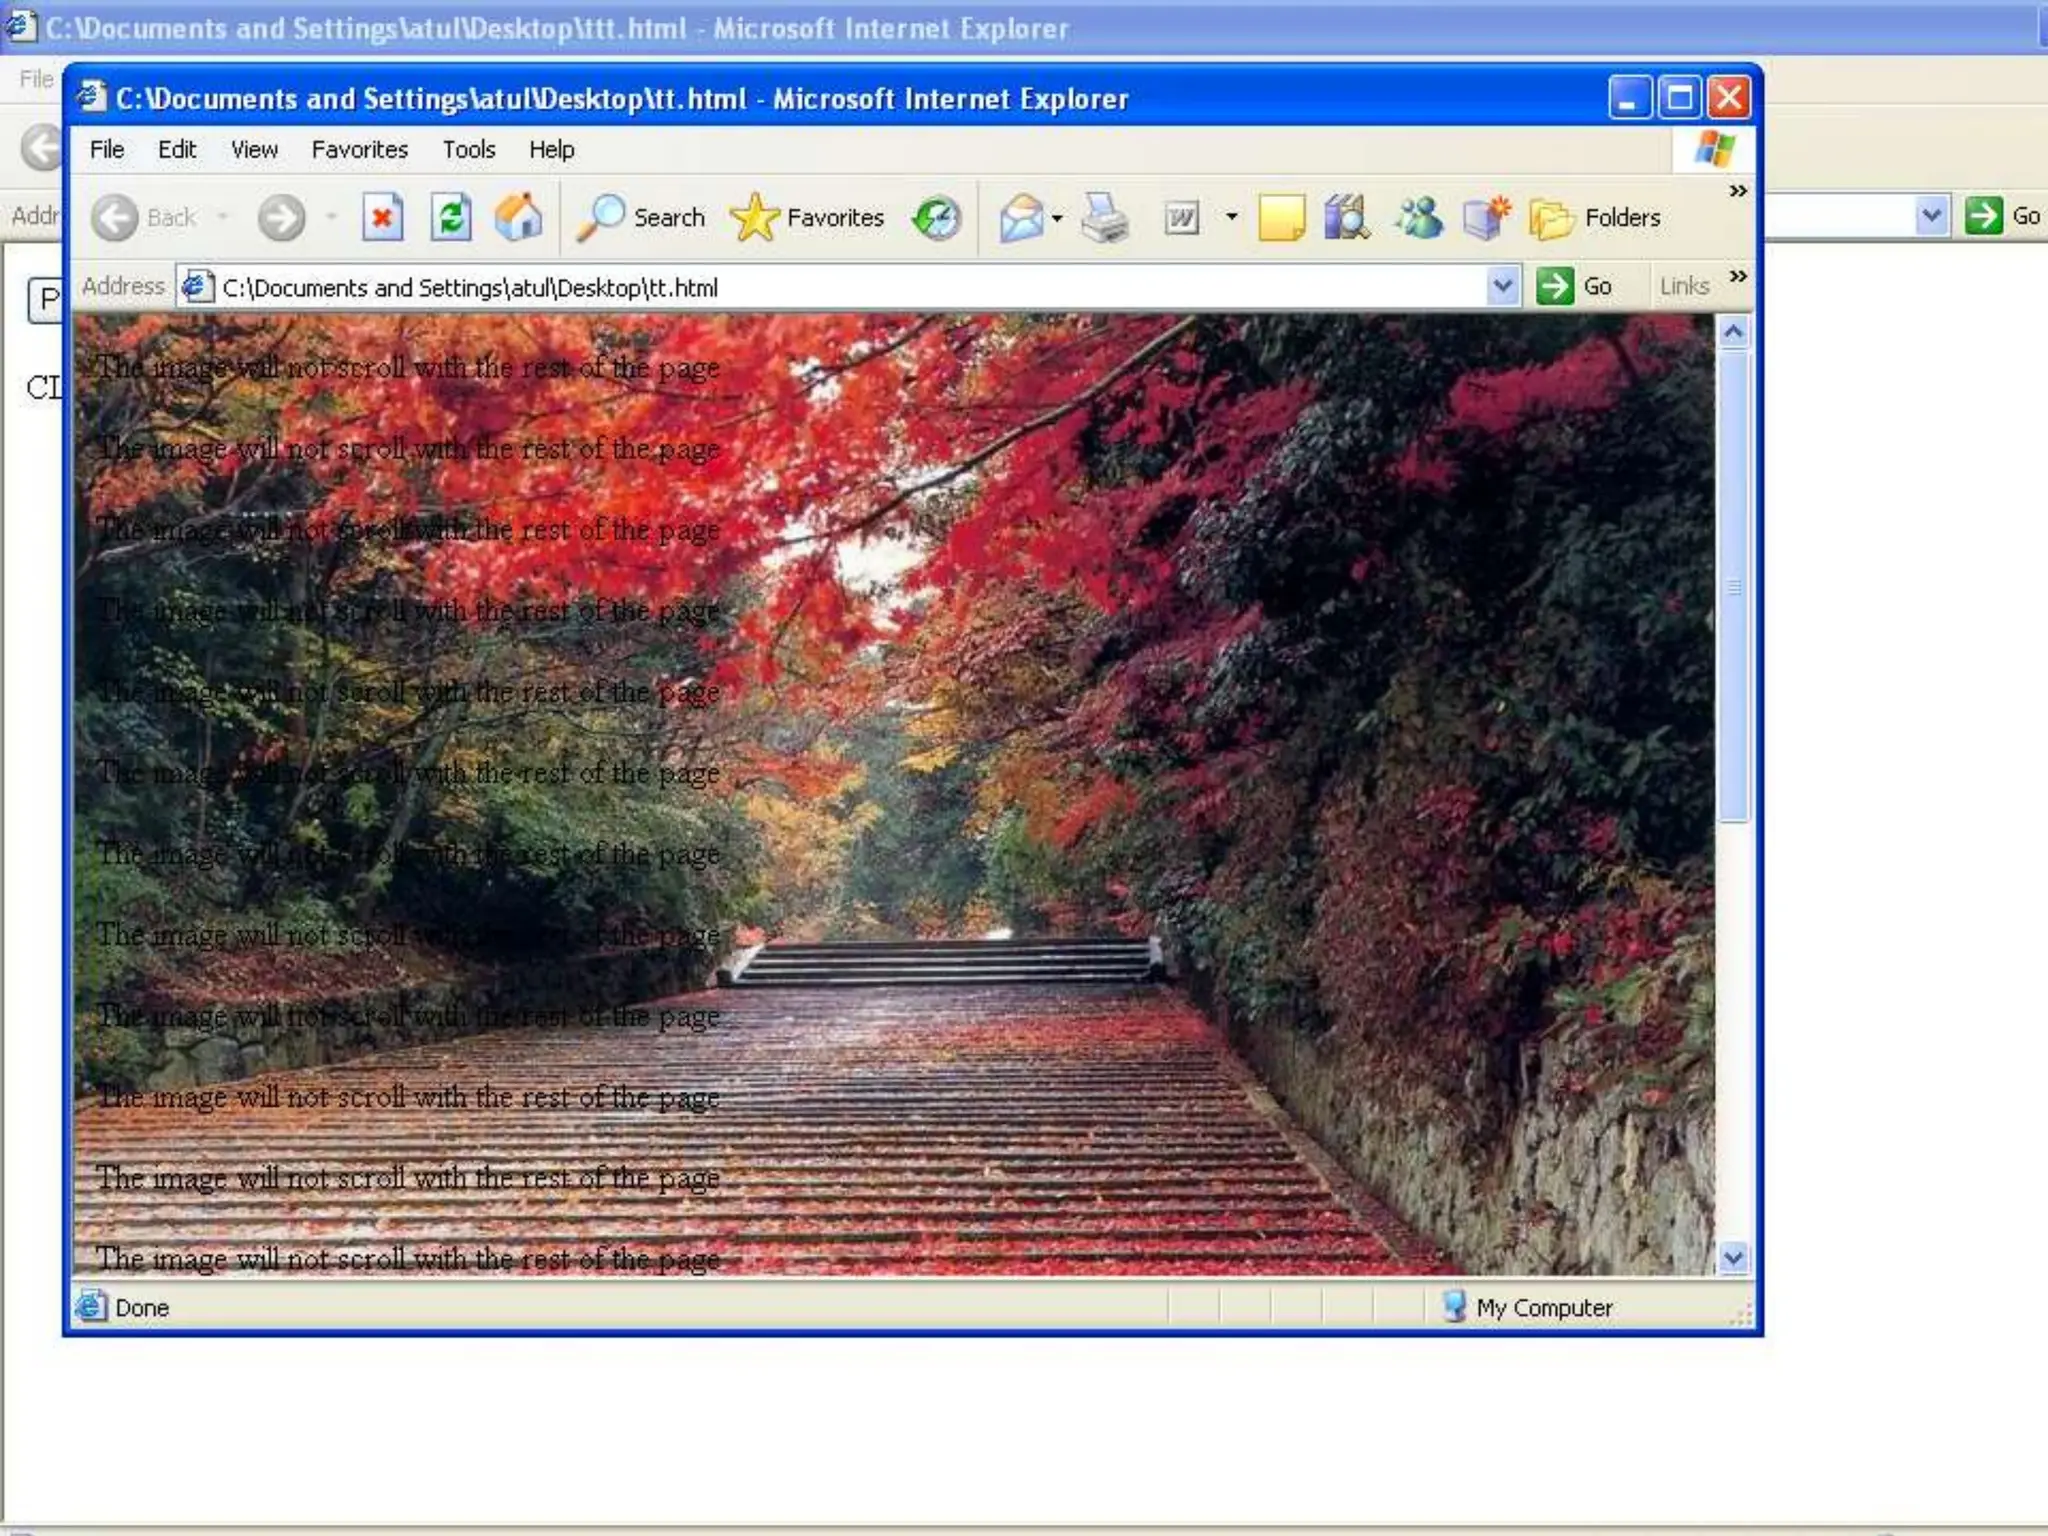Viewport: 2048px width, 1536px height.
Task: Click the scrollbar down arrow
Action: [x=1734, y=1258]
